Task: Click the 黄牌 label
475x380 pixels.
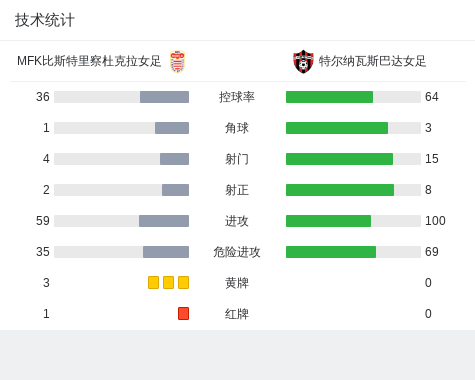Action: coord(237,283)
